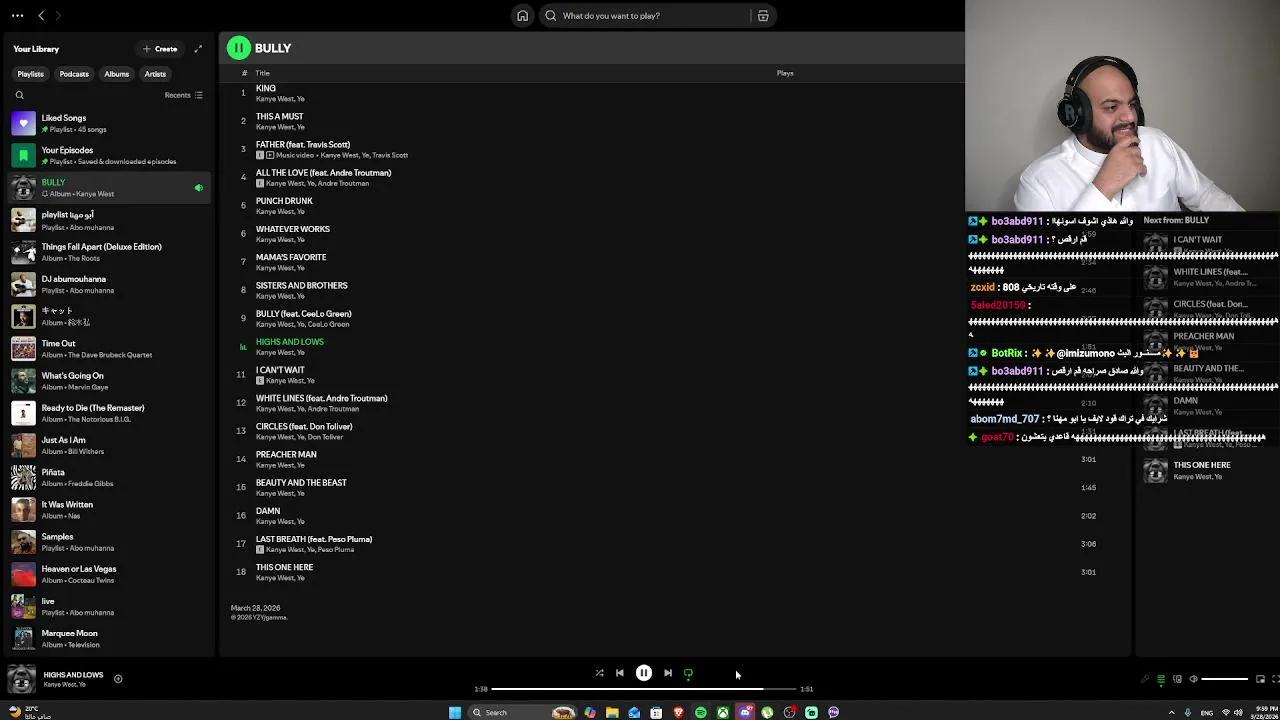Viewport: 1280px width, 720px height.
Task: Open the Browse icon in the search bar
Action: (763, 16)
